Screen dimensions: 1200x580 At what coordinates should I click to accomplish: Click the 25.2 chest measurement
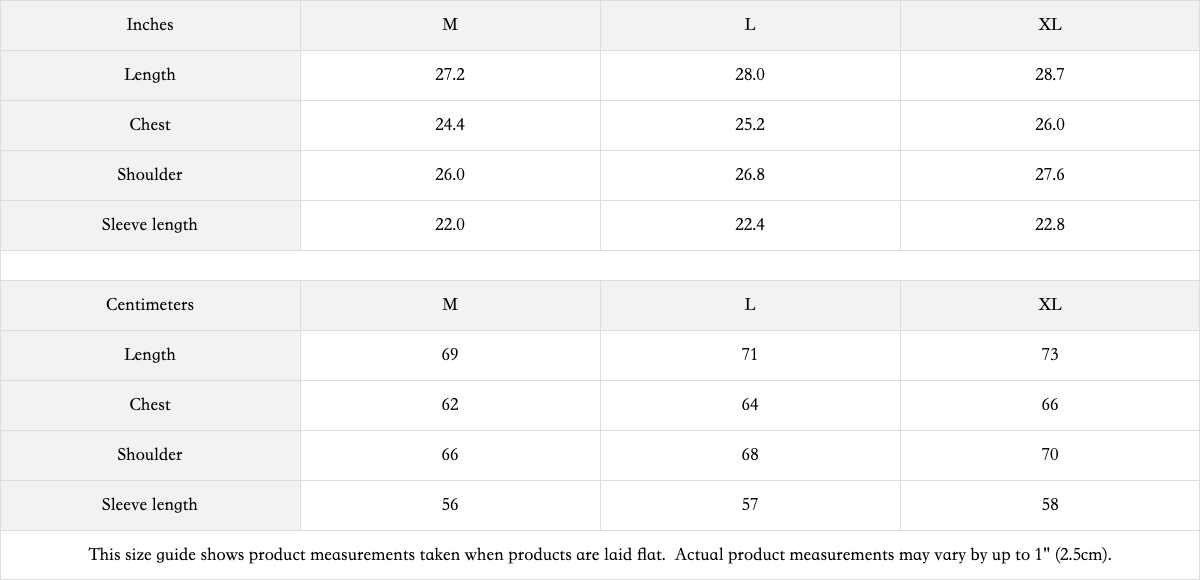click(750, 125)
